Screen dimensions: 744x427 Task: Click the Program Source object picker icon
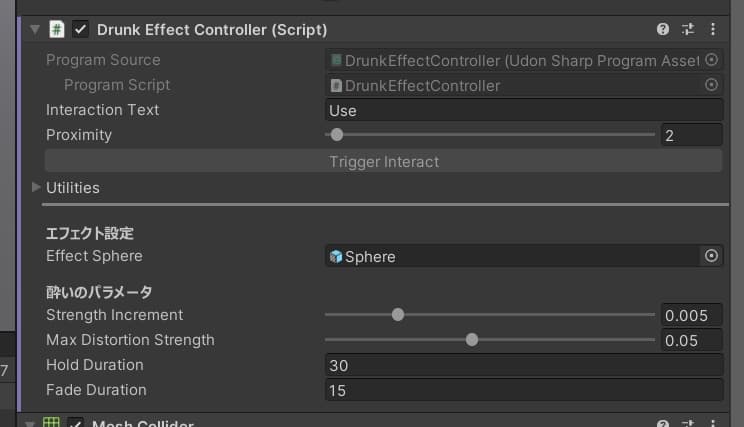point(711,60)
